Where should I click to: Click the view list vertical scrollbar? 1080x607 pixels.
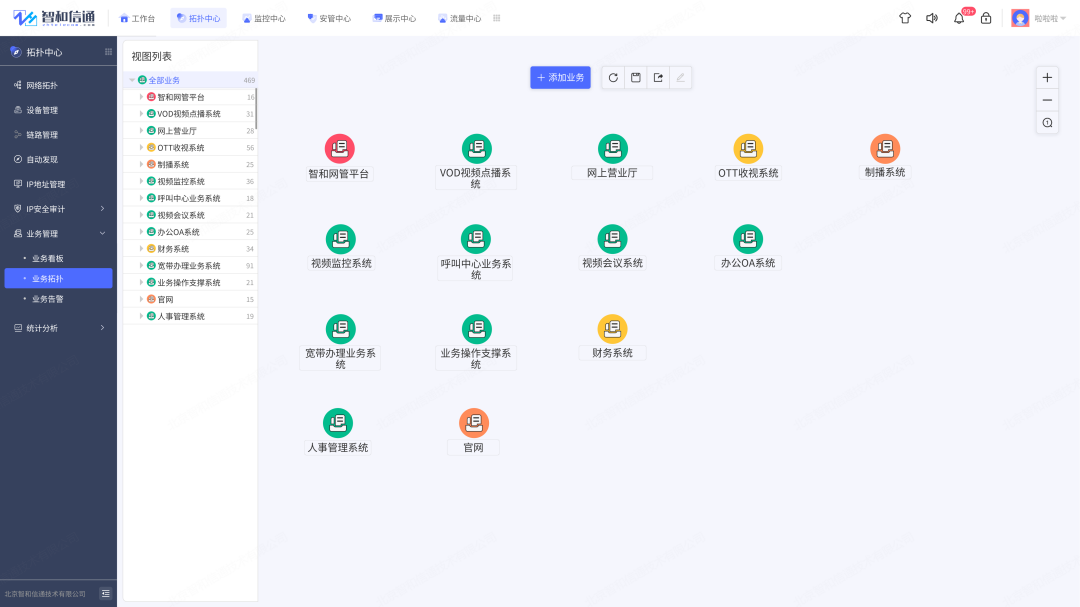(256, 107)
